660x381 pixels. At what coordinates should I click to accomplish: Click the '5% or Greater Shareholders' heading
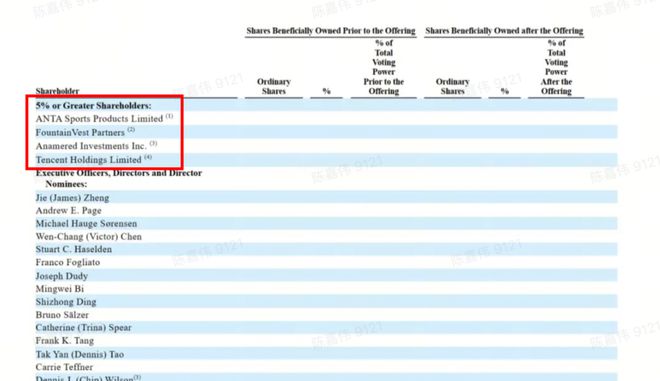click(x=93, y=106)
